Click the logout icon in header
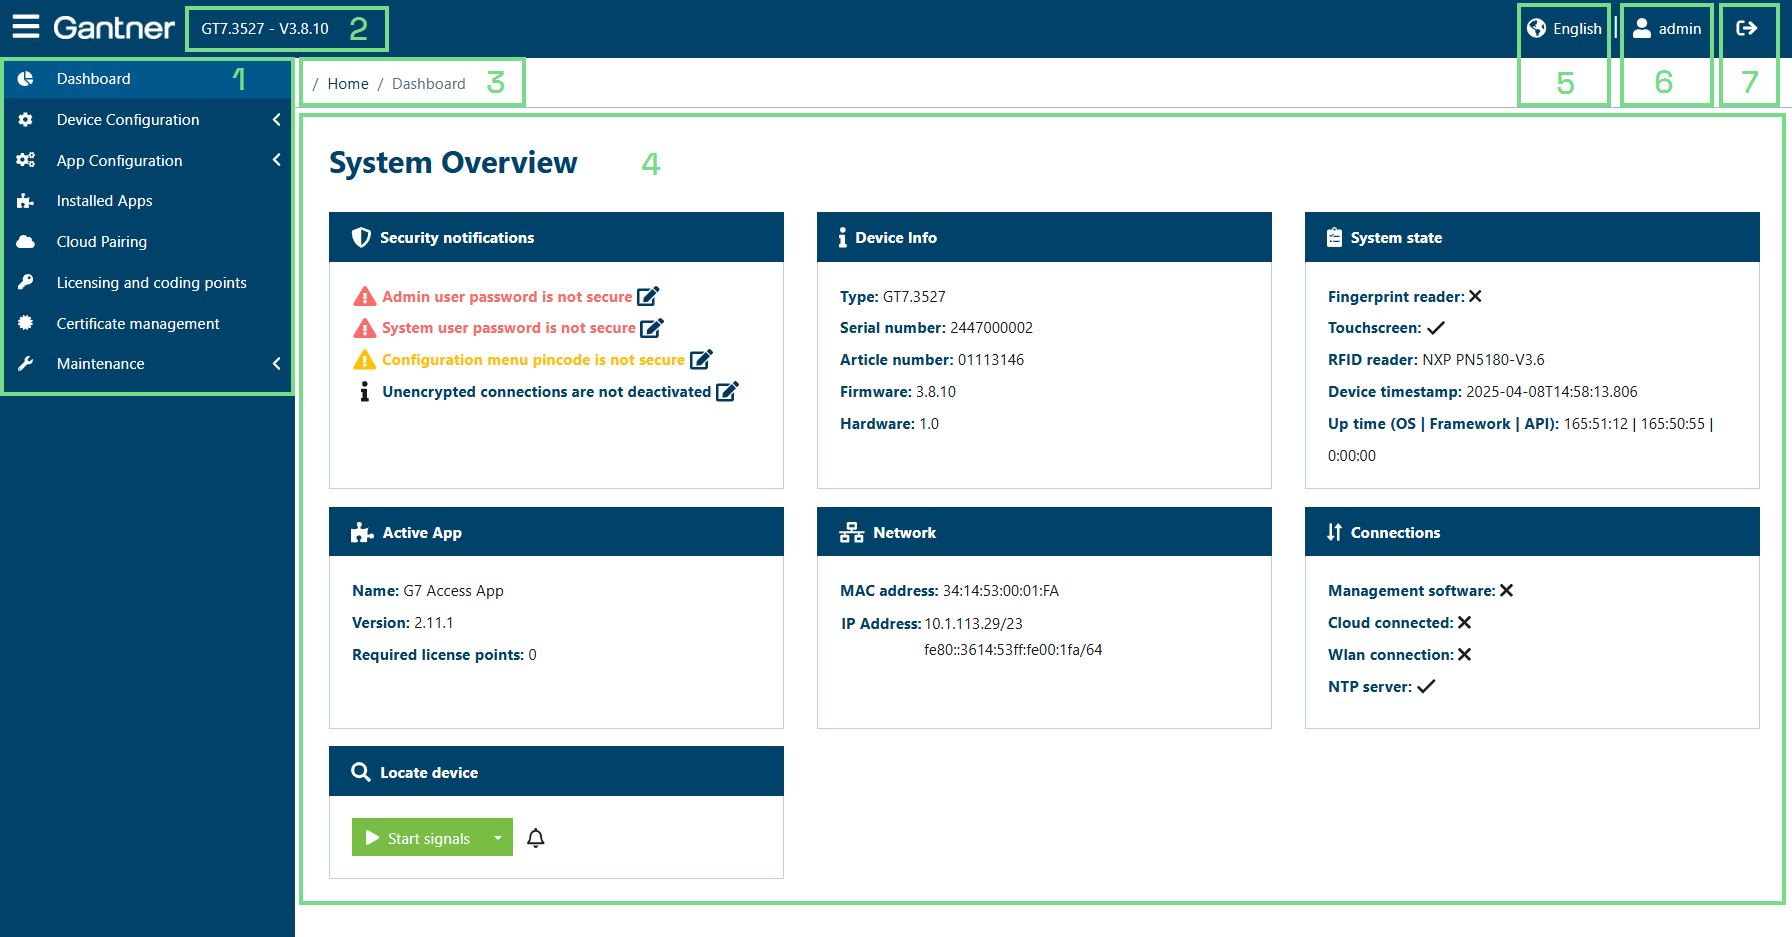This screenshot has width=1792, height=937. pos(1746,28)
